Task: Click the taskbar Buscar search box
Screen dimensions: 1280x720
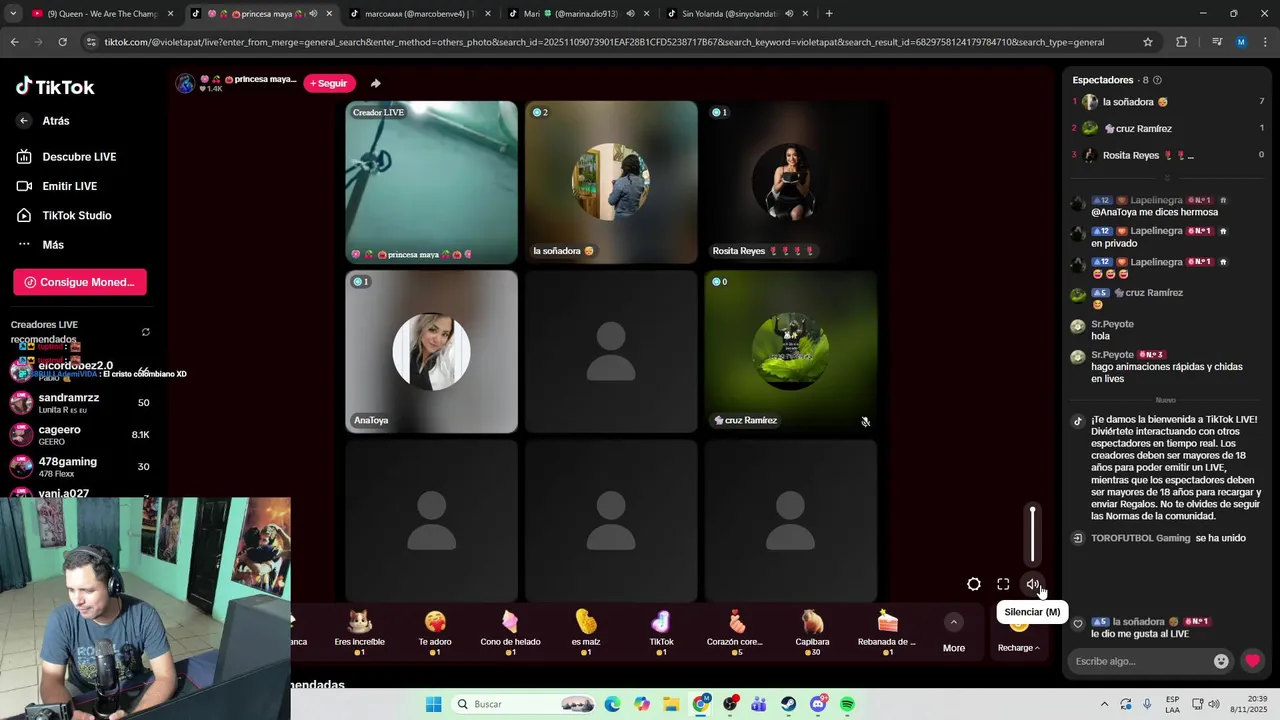Action: (x=525, y=704)
